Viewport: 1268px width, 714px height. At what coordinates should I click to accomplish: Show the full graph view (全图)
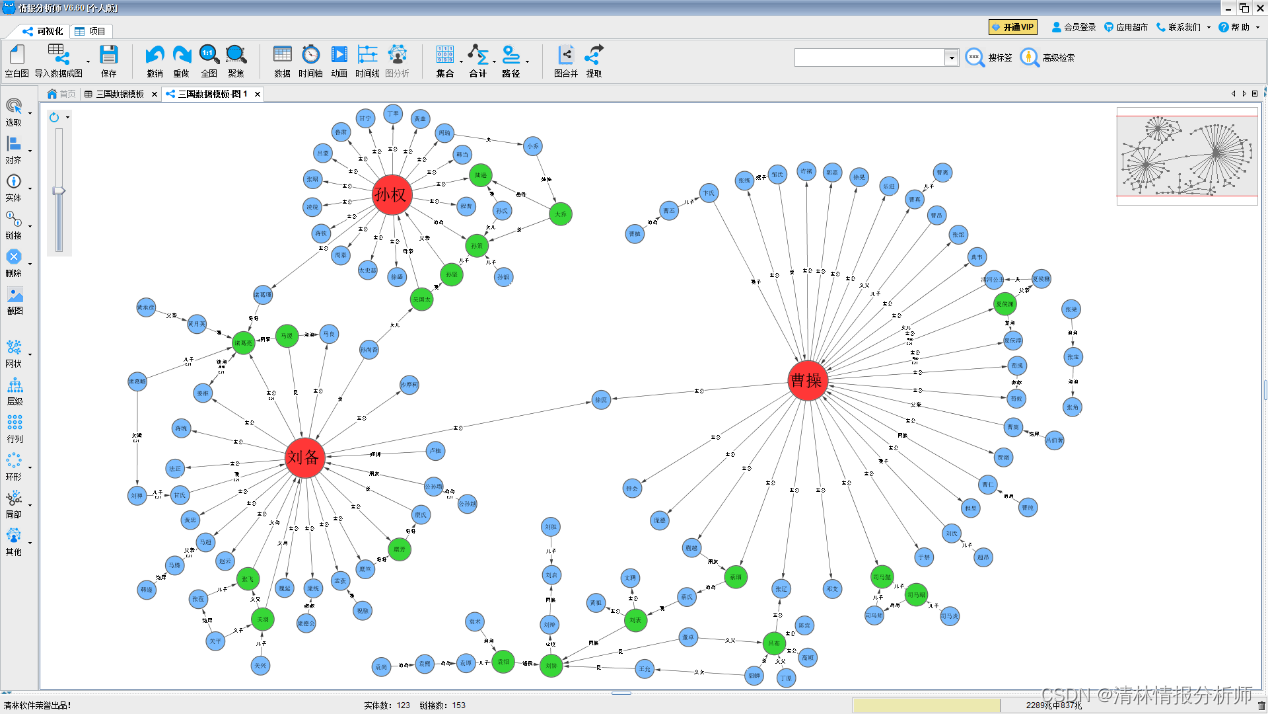[x=209, y=59]
